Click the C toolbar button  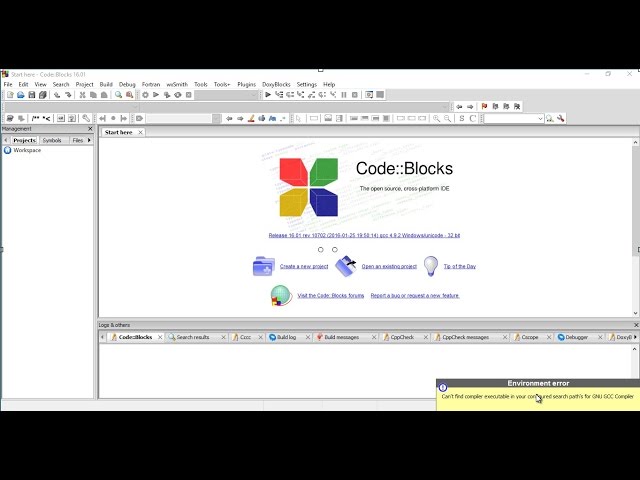pyautogui.click(x=473, y=118)
